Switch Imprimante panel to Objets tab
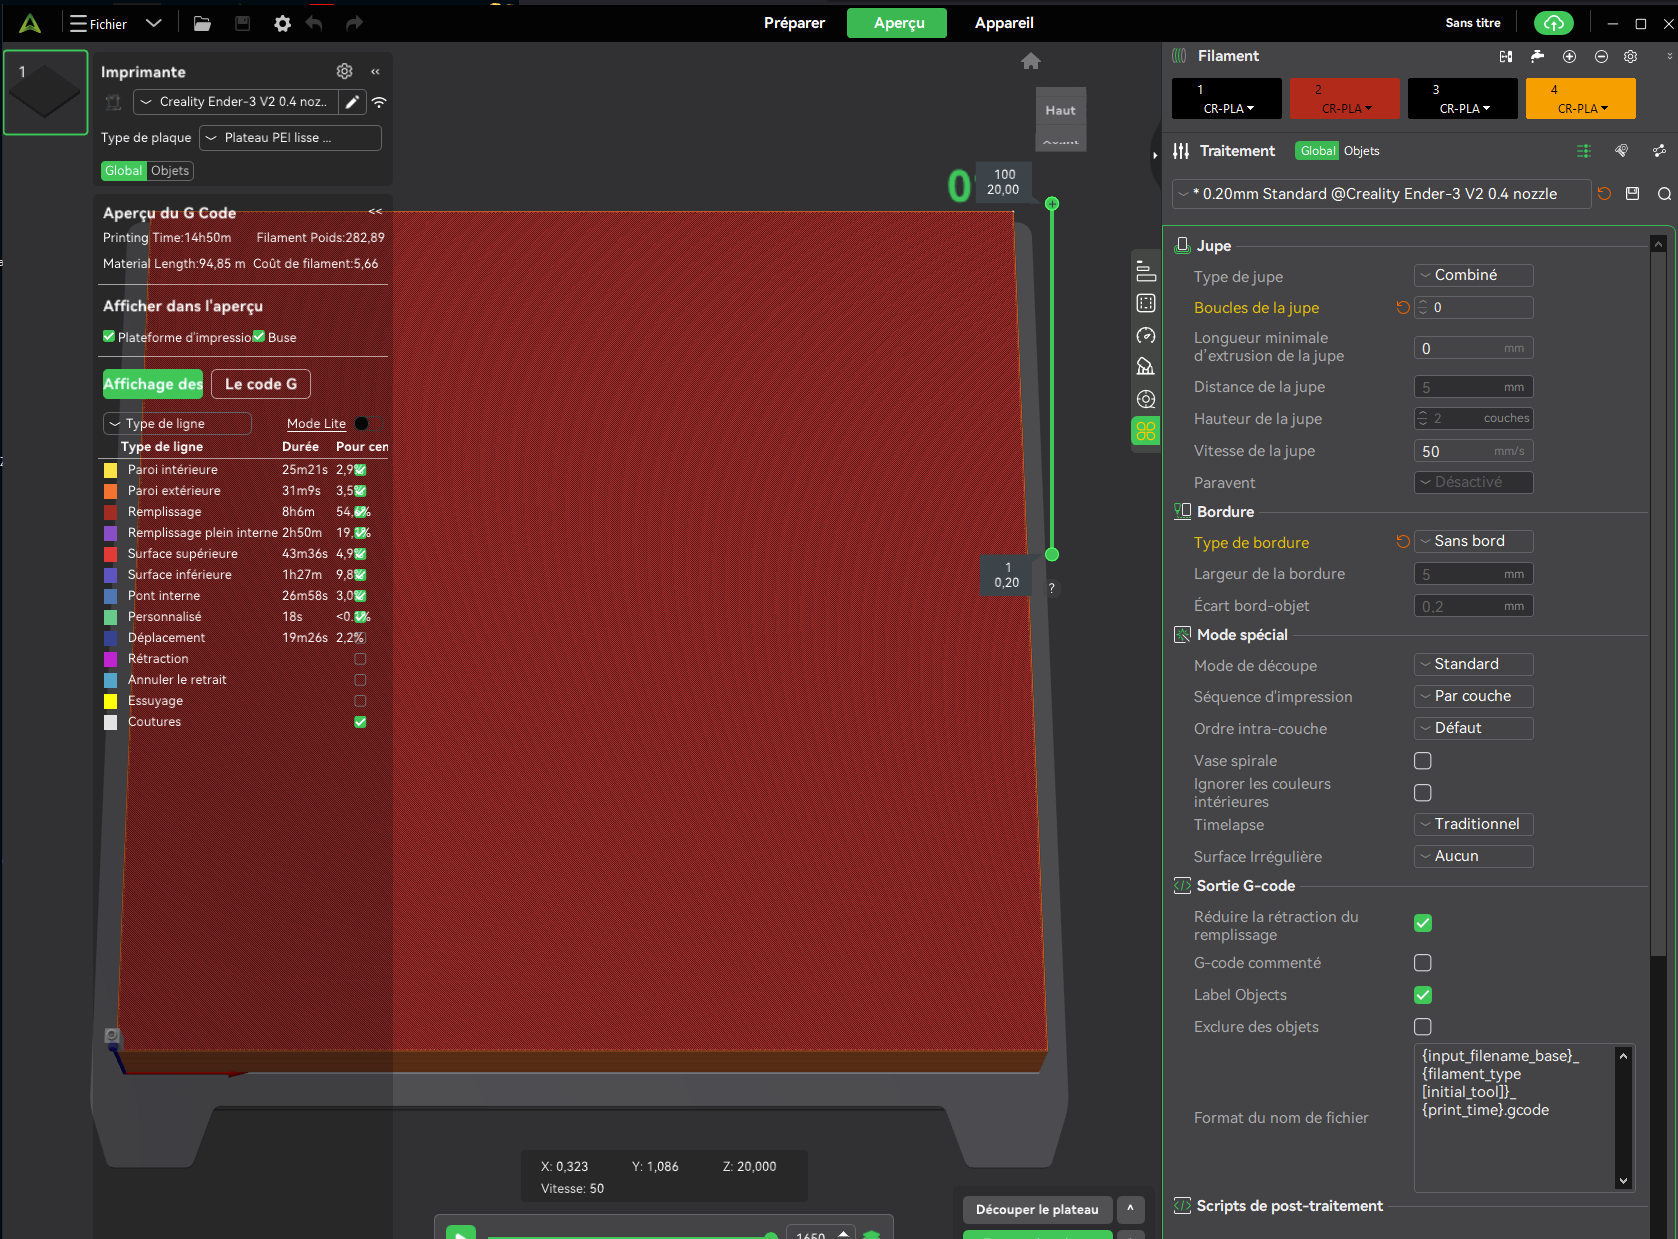 click(170, 171)
